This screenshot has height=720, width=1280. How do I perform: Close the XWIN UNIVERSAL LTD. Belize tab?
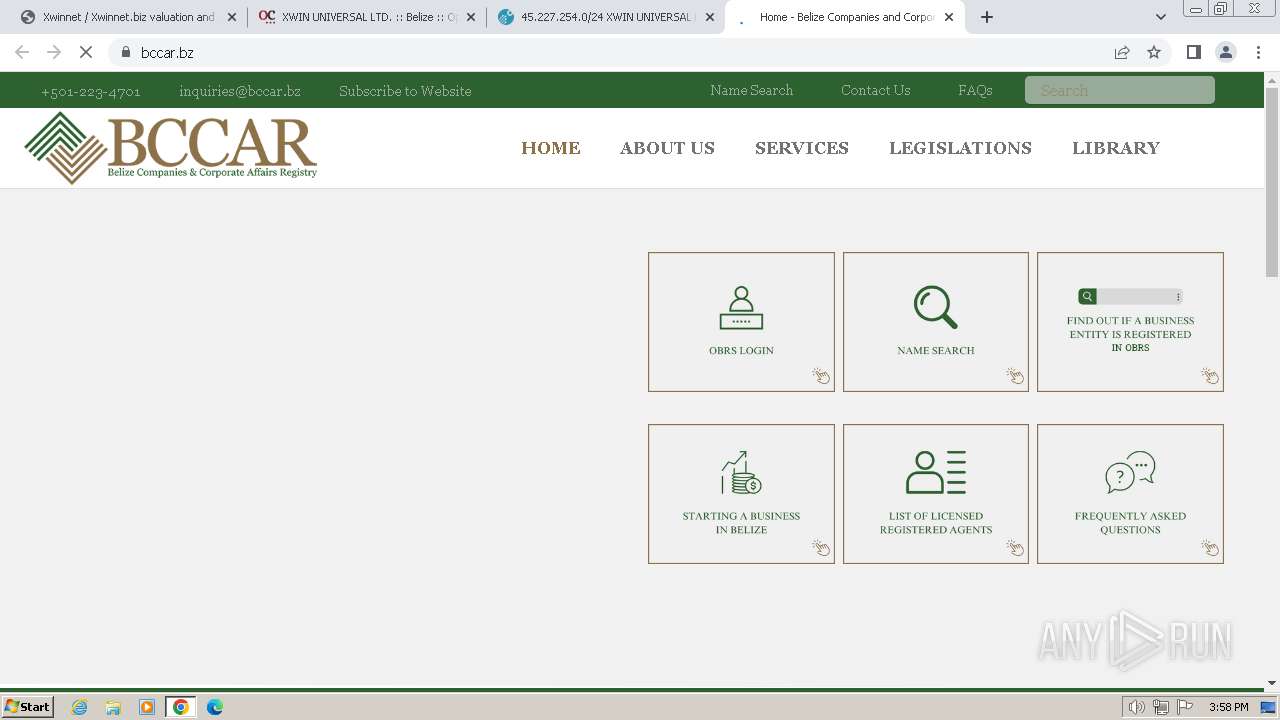point(471,17)
